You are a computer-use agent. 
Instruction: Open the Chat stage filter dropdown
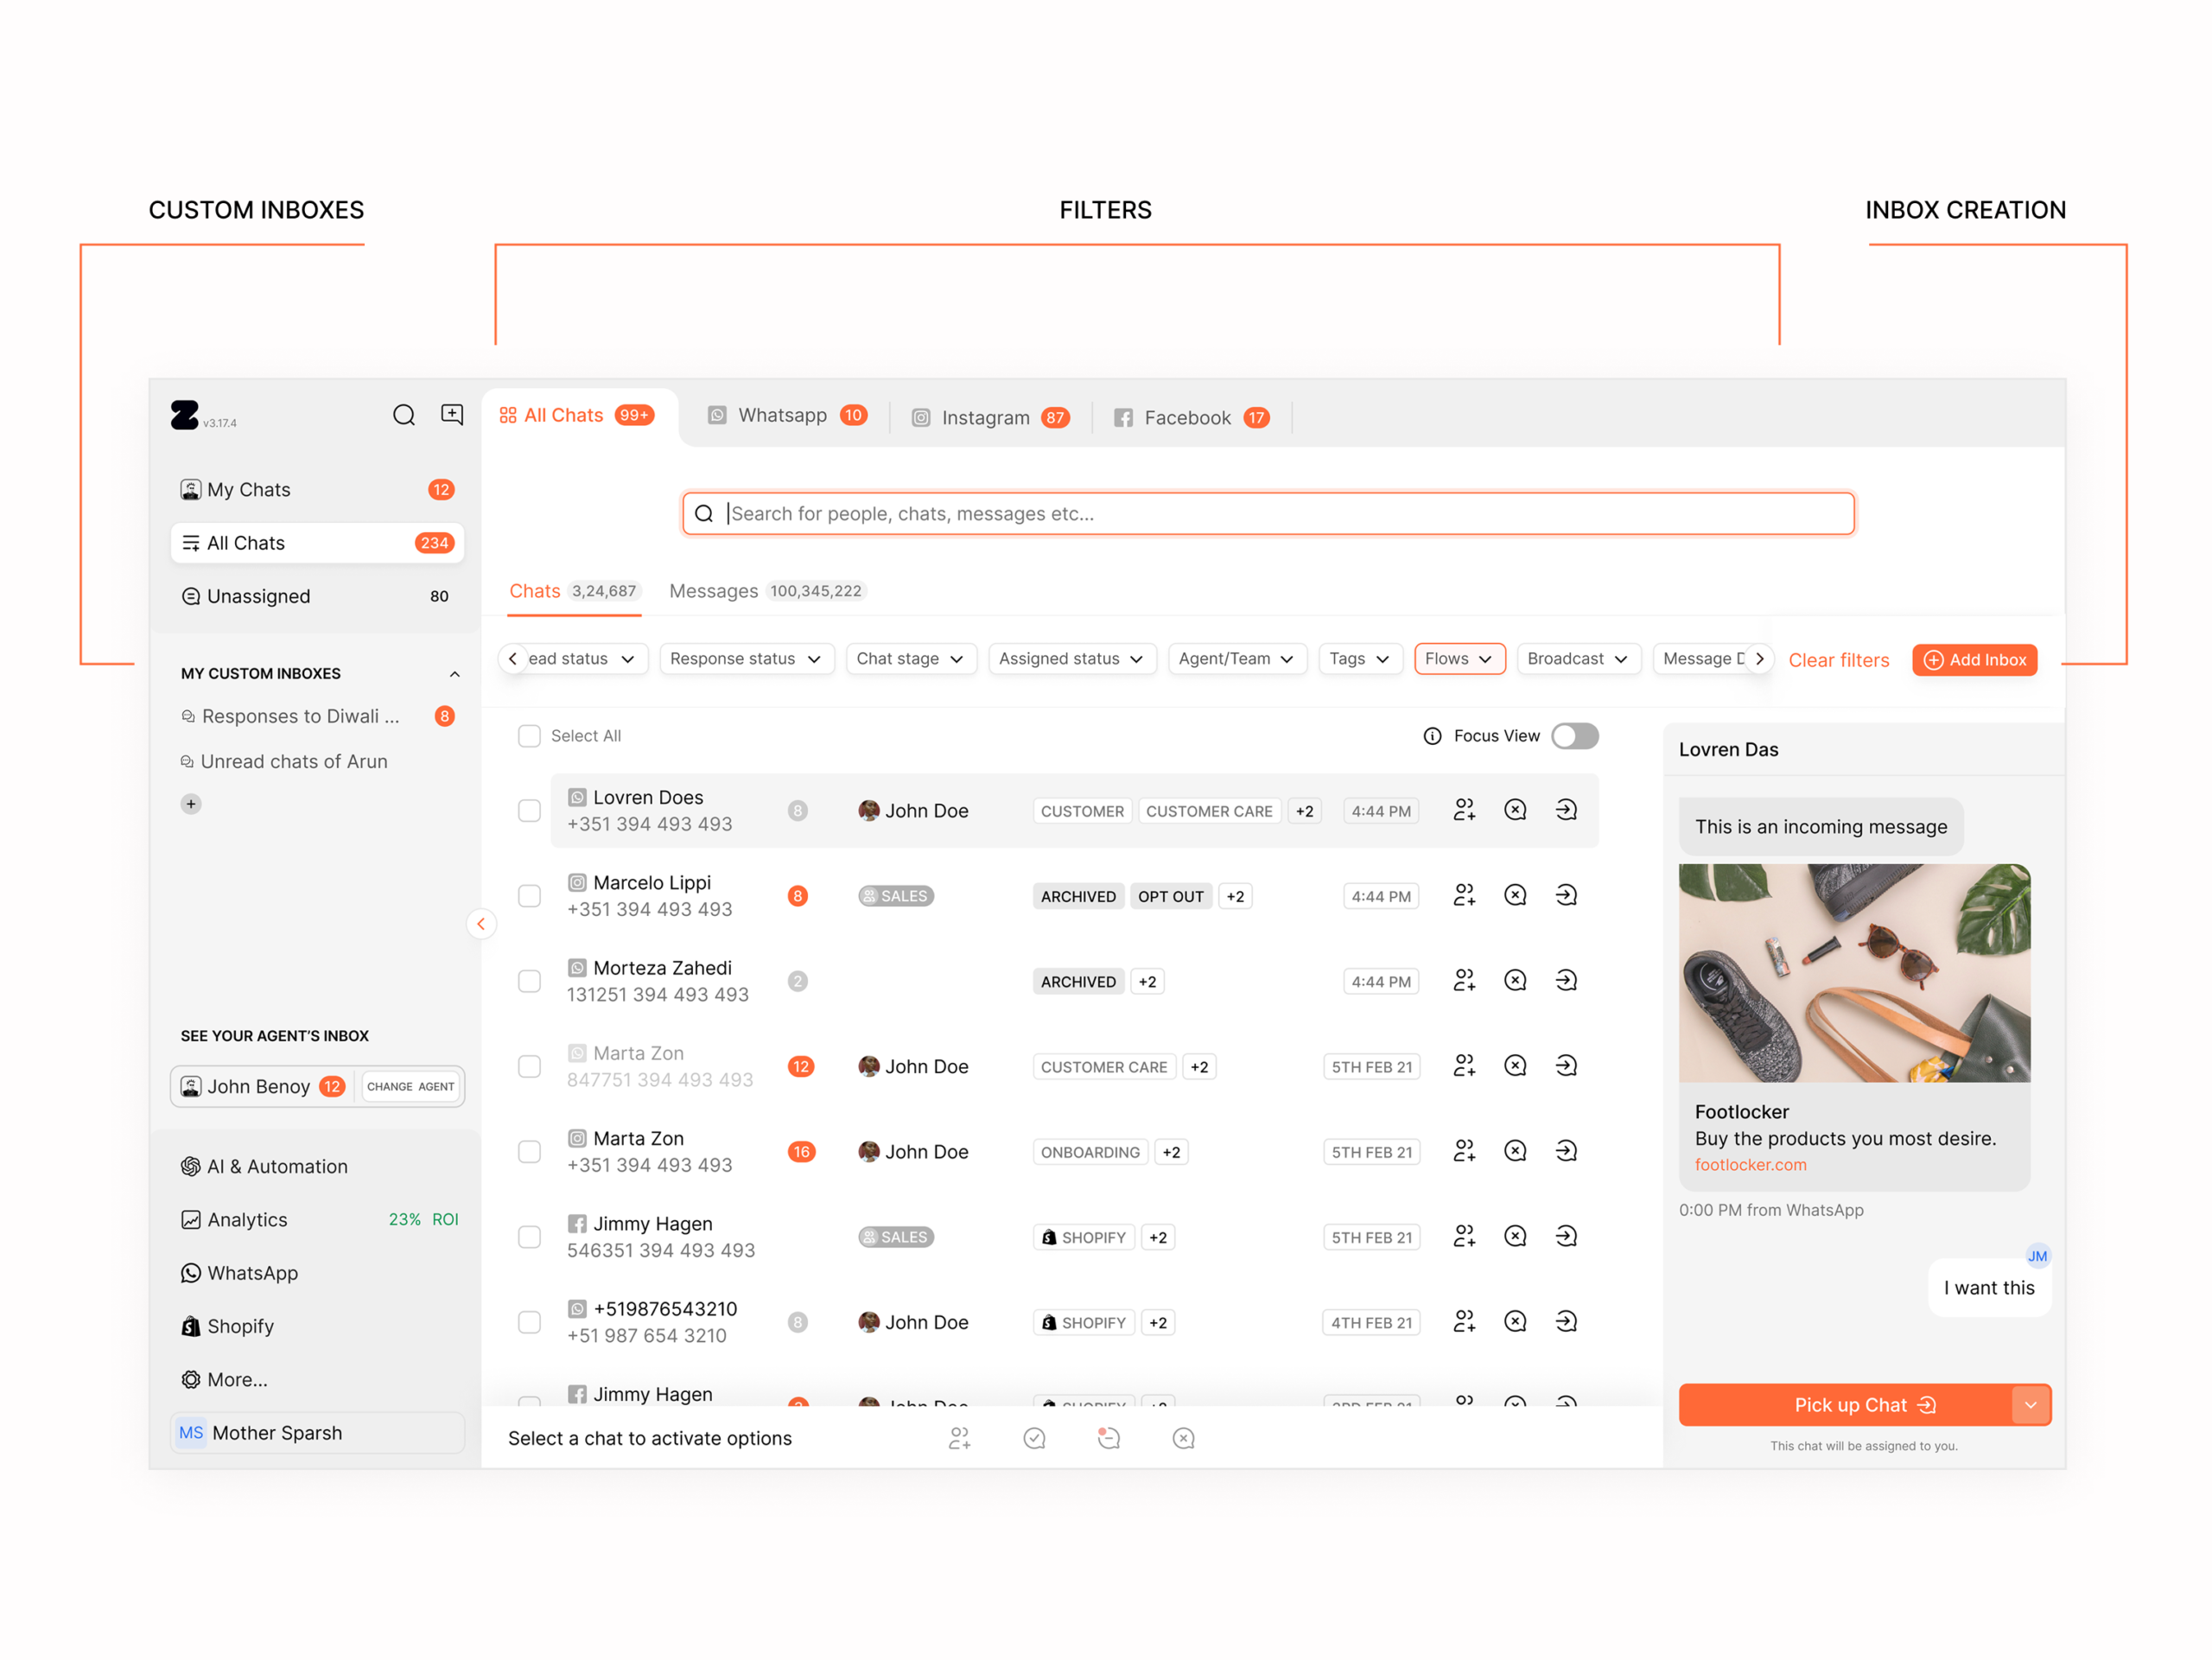click(910, 658)
